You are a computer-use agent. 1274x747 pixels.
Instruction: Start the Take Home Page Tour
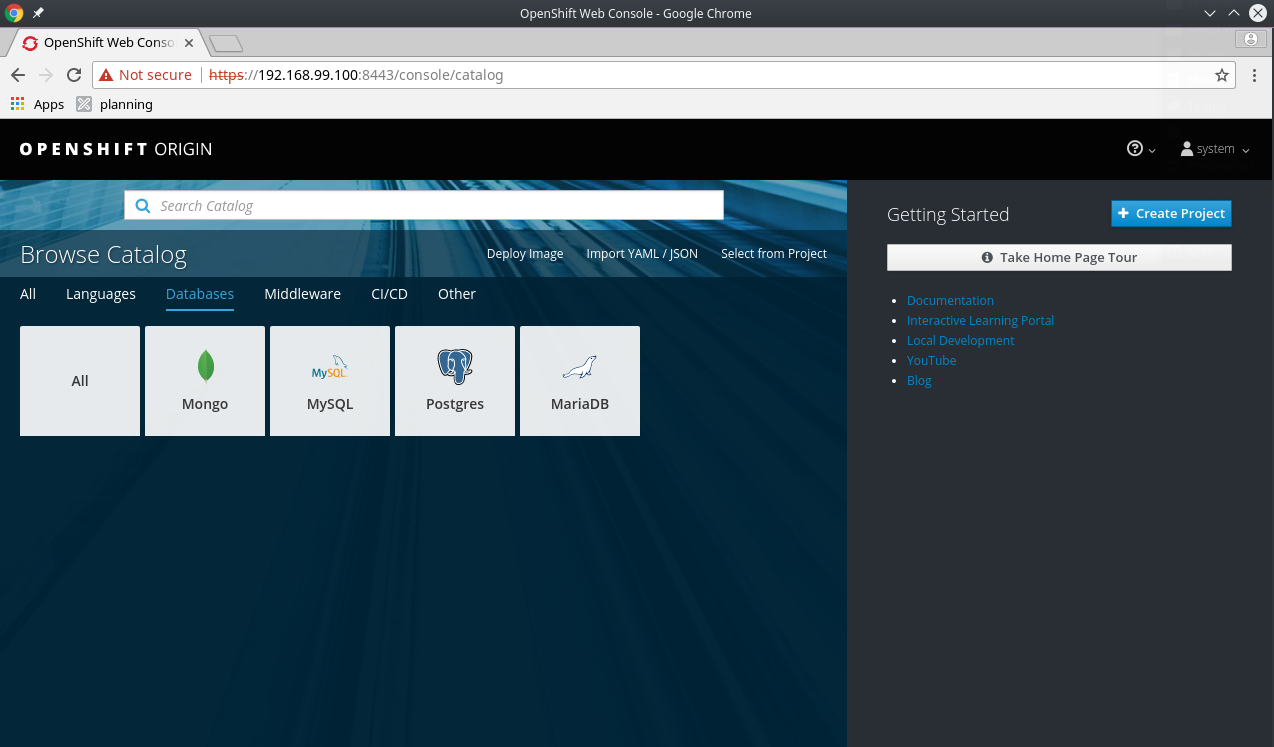pos(1059,257)
